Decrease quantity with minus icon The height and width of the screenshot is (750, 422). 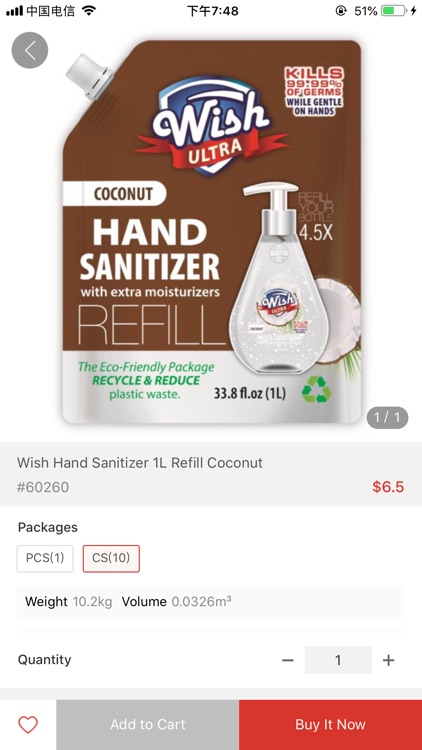click(x=288, y=661)
